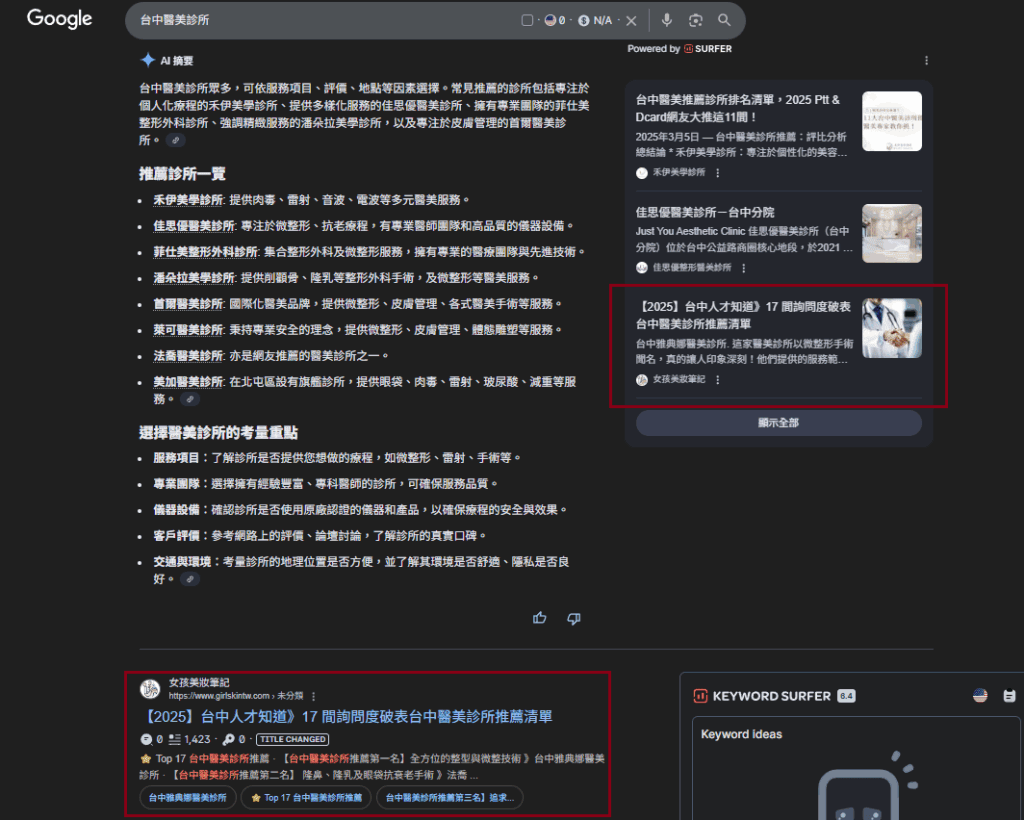Image resolution: width=1024 pixels, height=820 pixels.
Task: Open sitelink chip Top 17 台中醫美診所推薦
Action: click(x=306, y=798)
